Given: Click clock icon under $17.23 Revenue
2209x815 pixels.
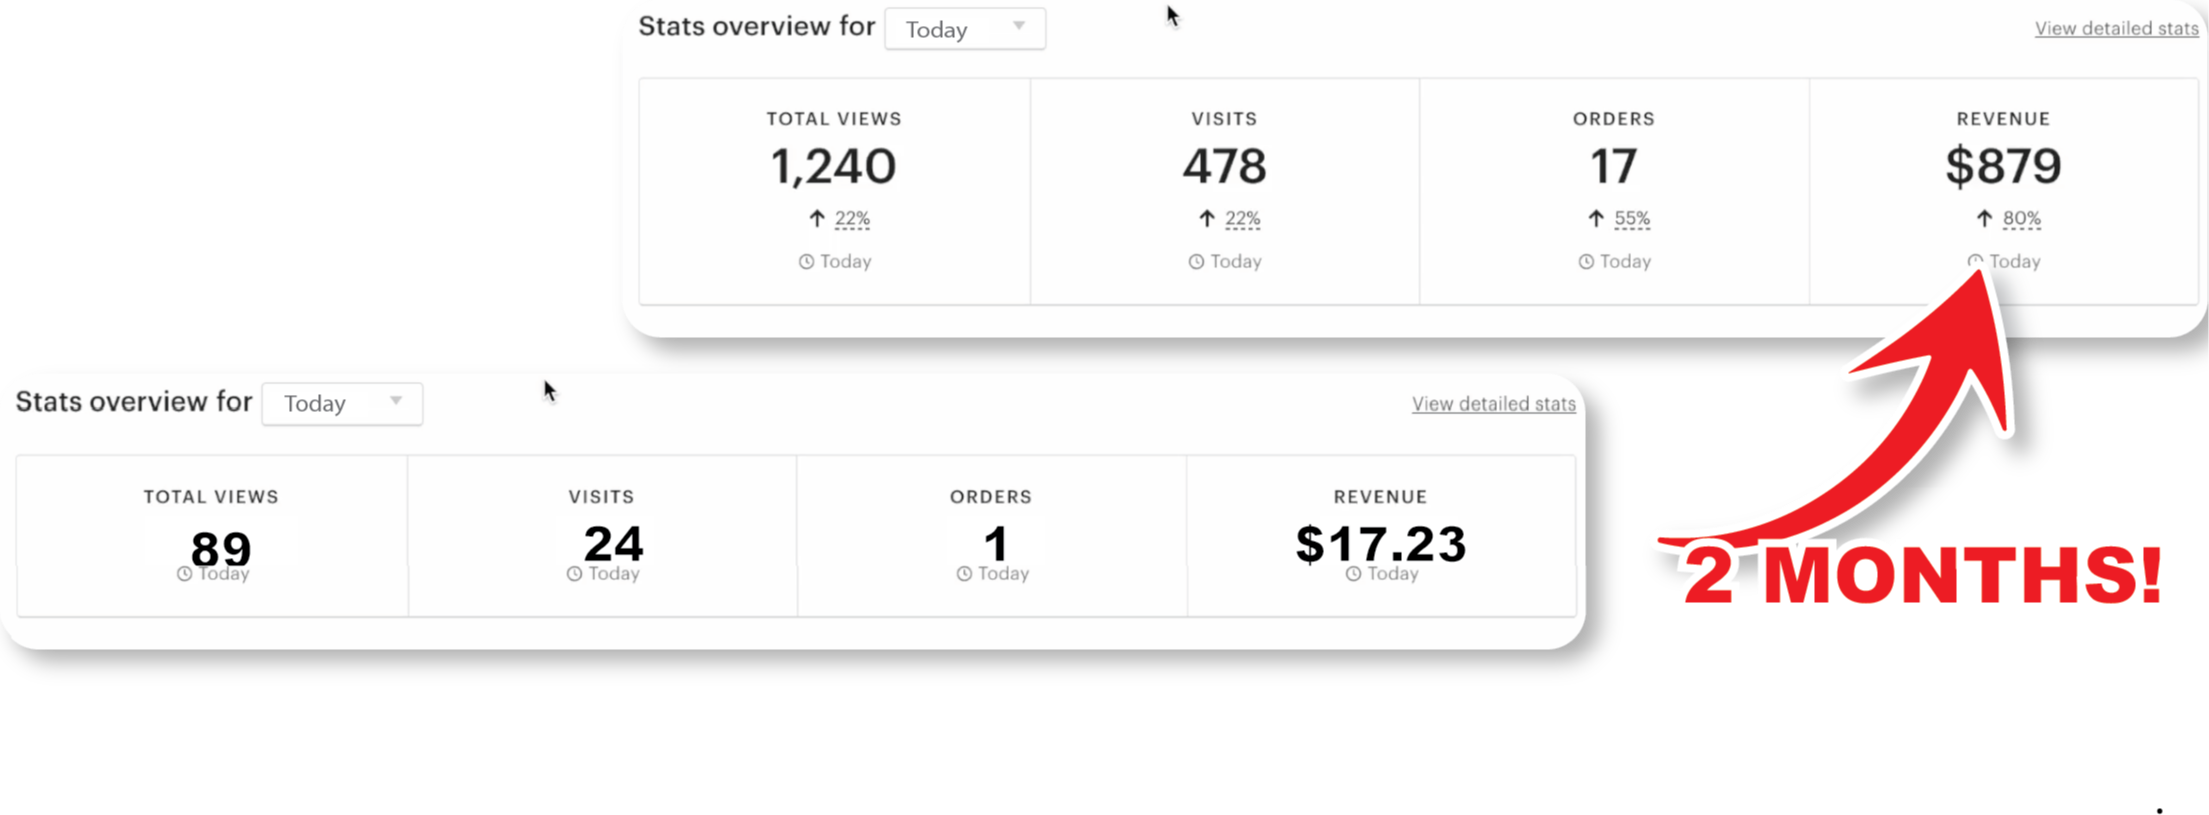Looking at the screenshot, I should 1353,574.
